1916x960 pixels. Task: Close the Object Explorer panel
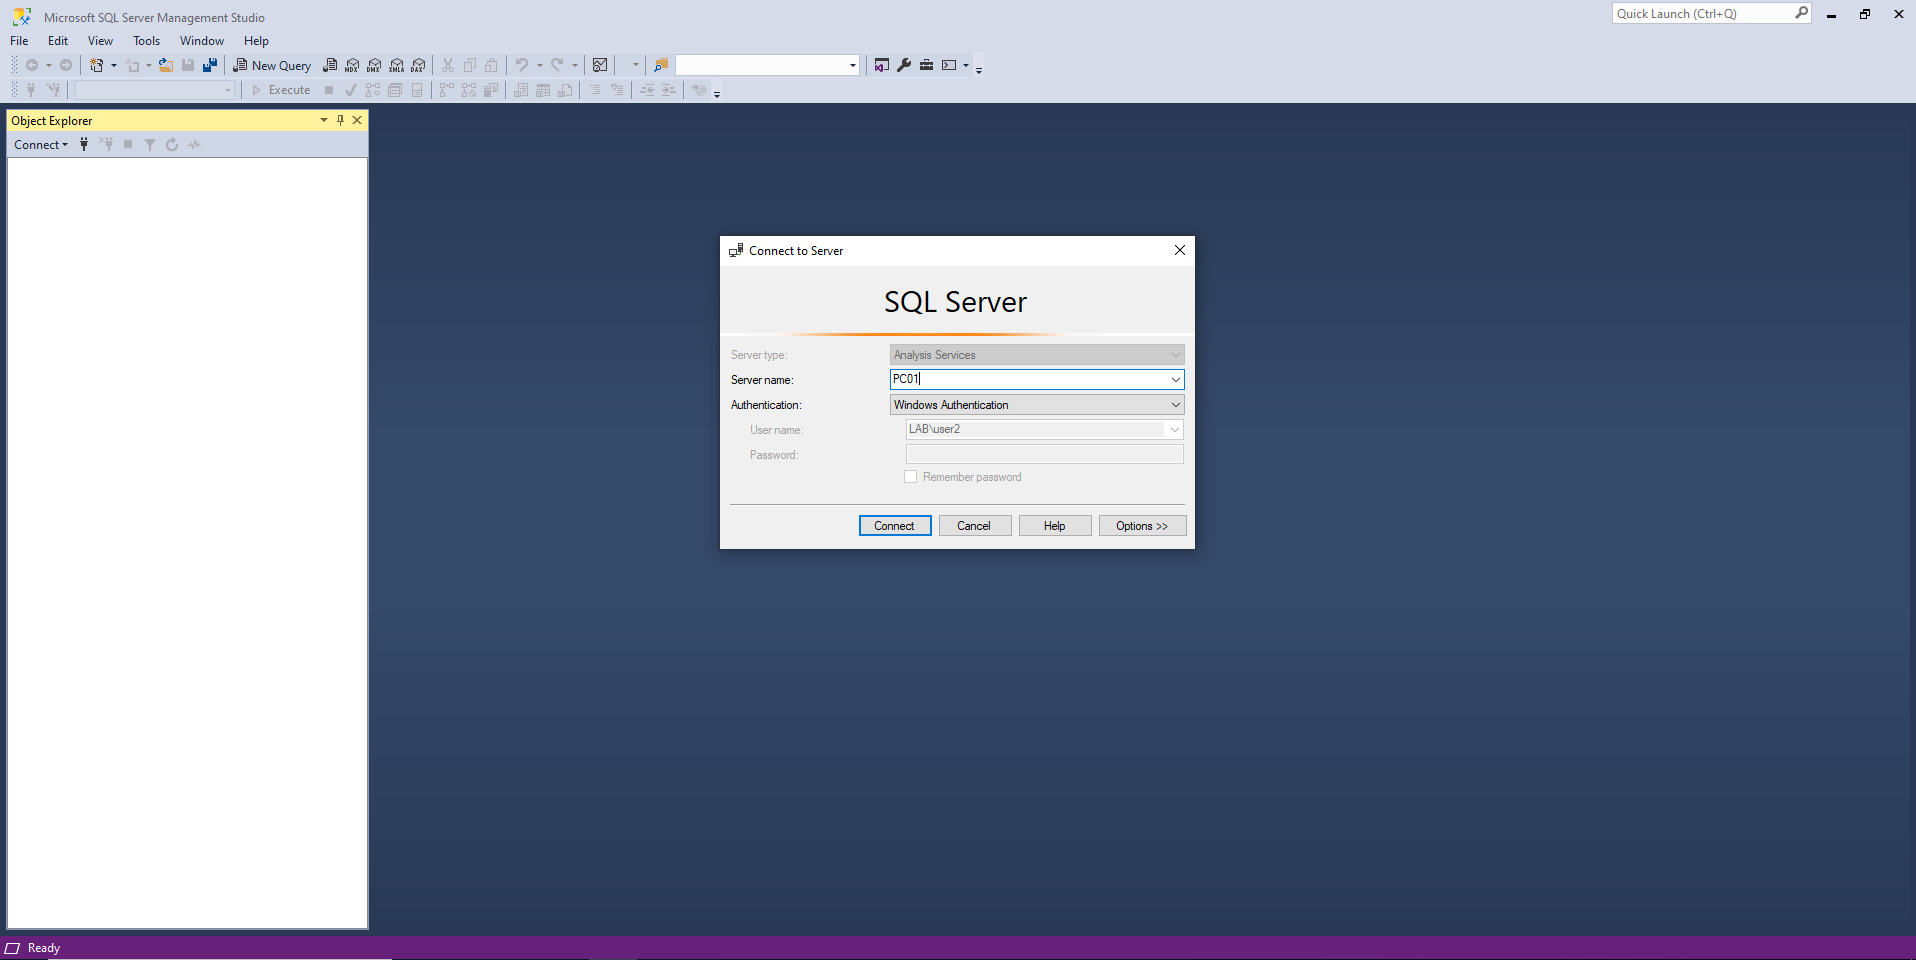(357, 120)
